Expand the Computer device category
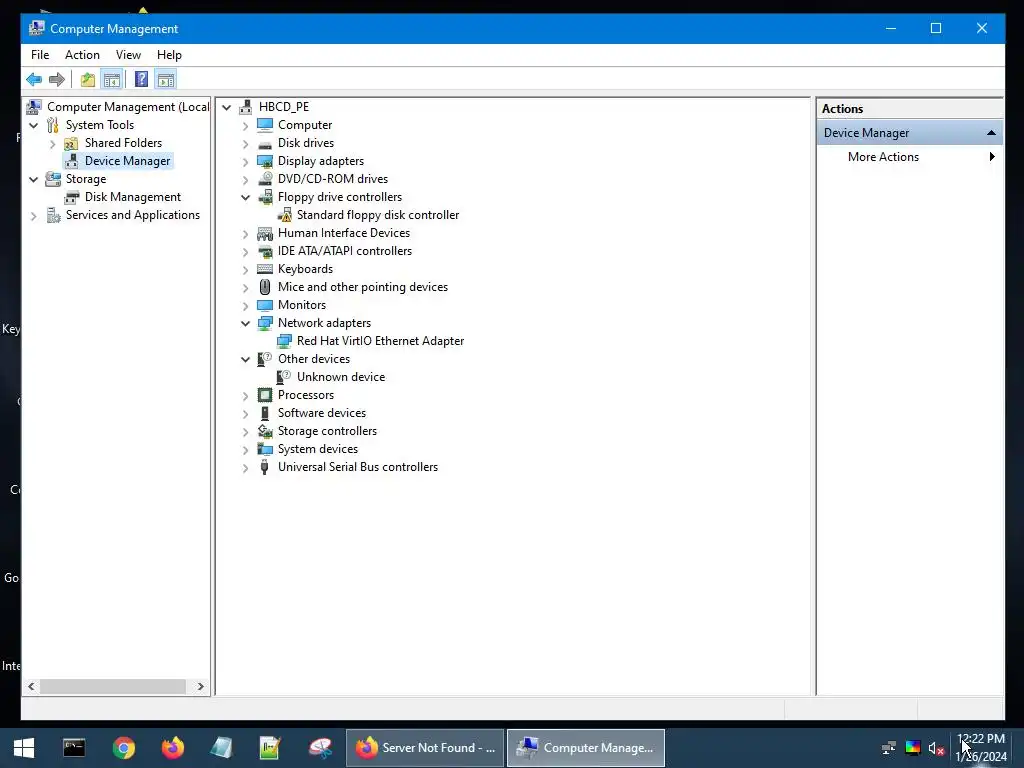Image resolution: width=1024 pixels, height=768 pixels. click(246, 125)
